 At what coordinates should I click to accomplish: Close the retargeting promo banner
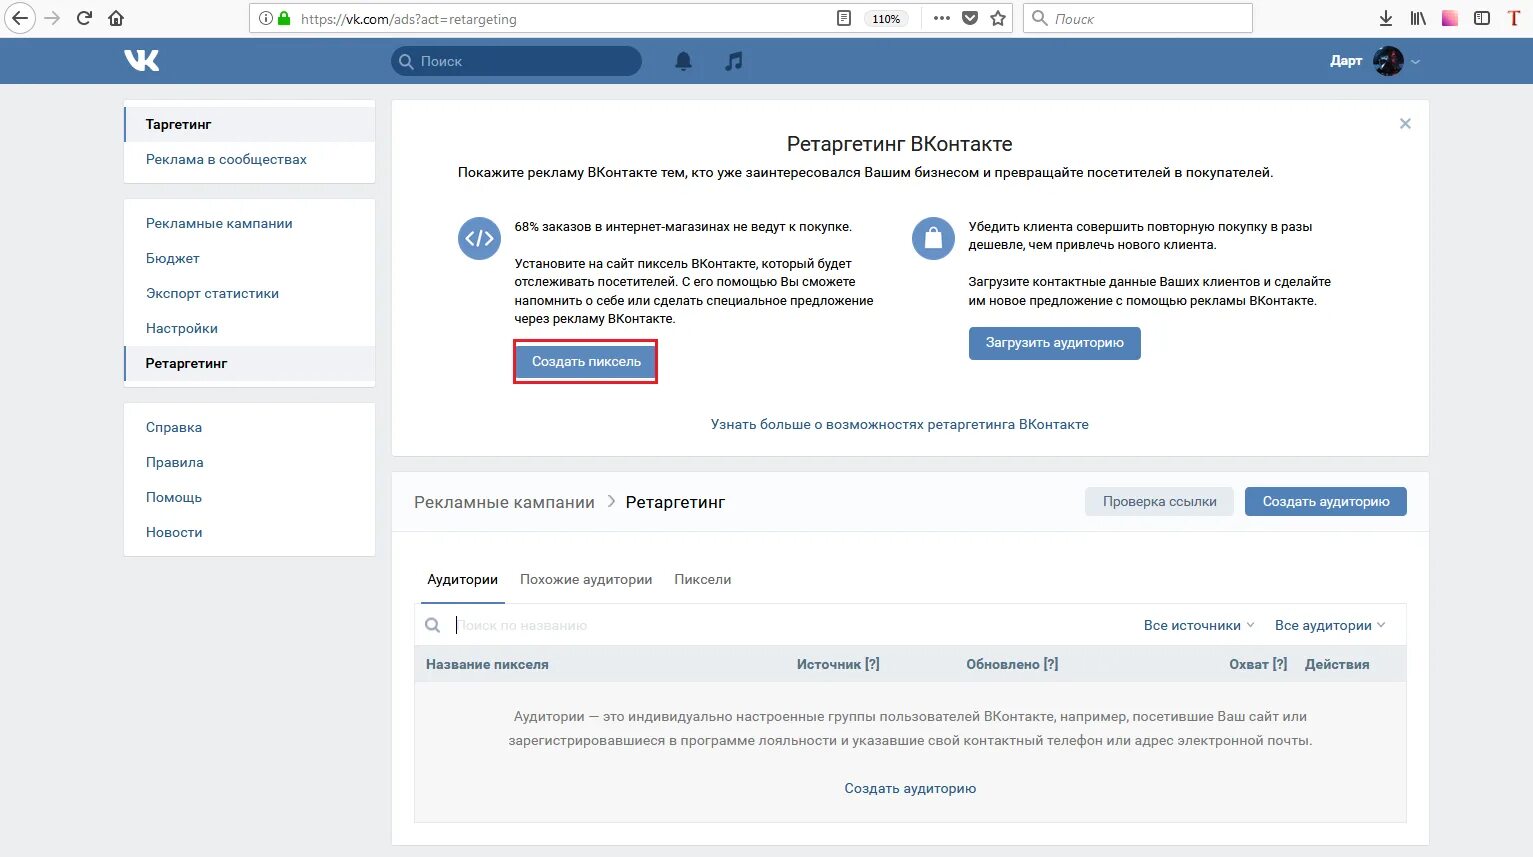pos(1405,124)
